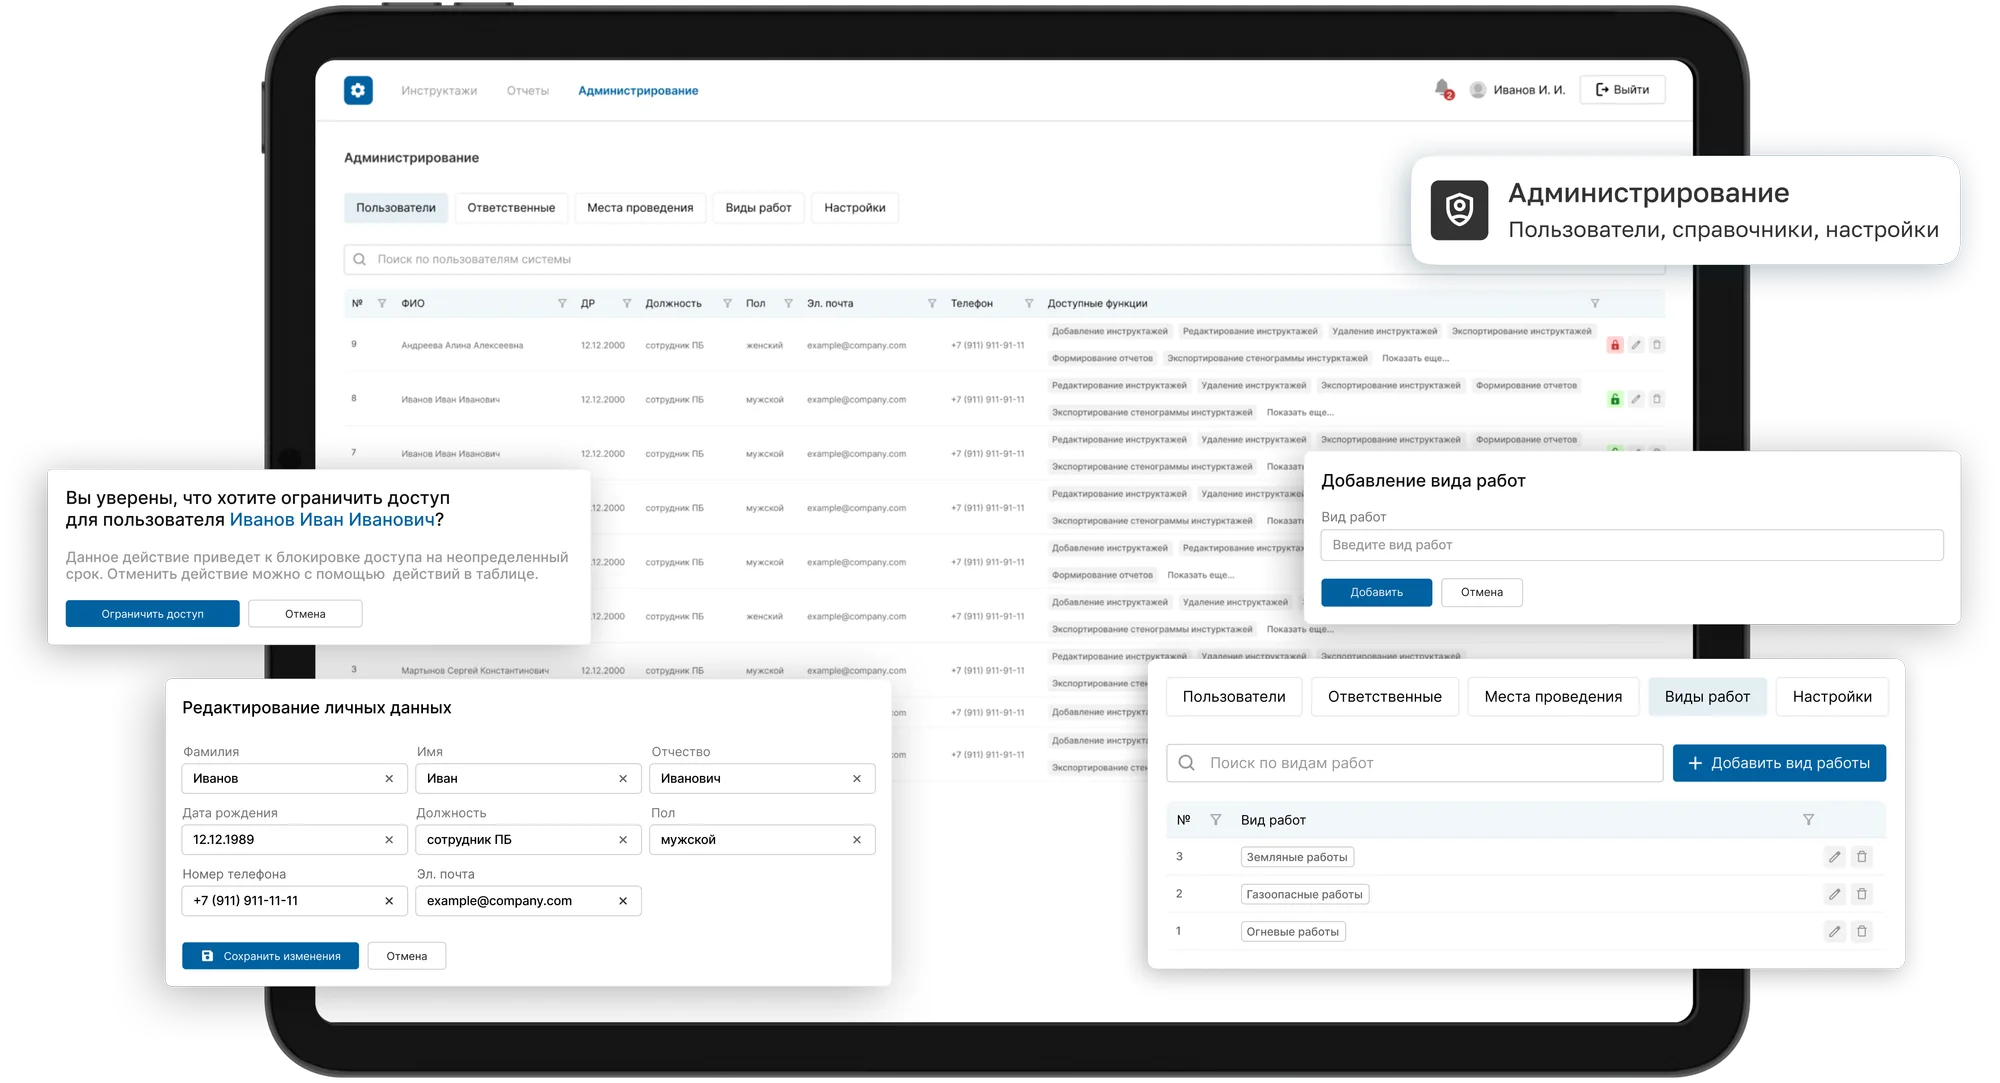
Task: Select the Ответственные tab in main window
Action: click(511, 208)
